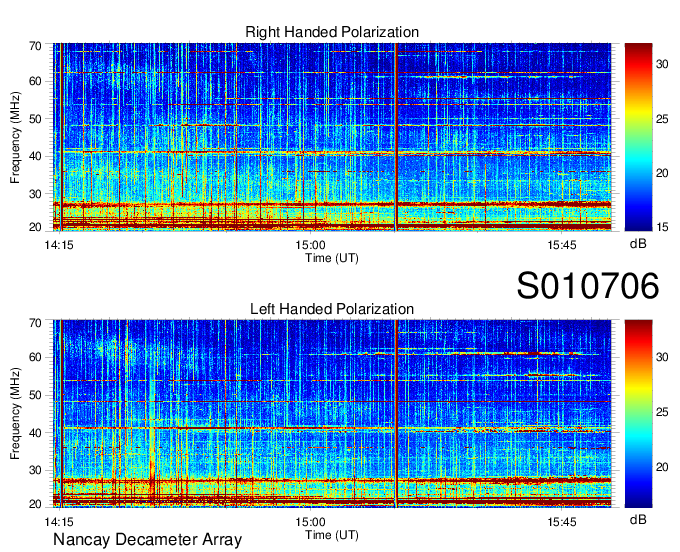This screenshot has height=552, width=680.
Task: Click the "Nancay Decameter Array" caption
Action: 147,539
